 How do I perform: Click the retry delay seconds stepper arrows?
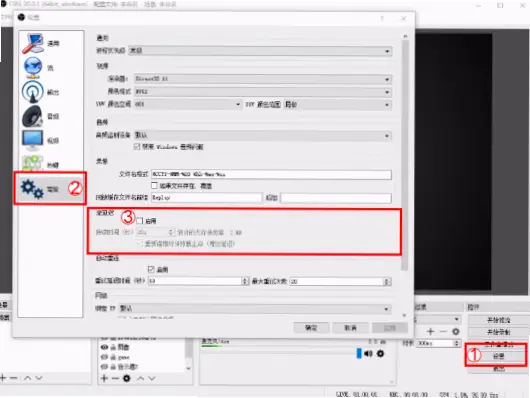[x=245, y=281]
